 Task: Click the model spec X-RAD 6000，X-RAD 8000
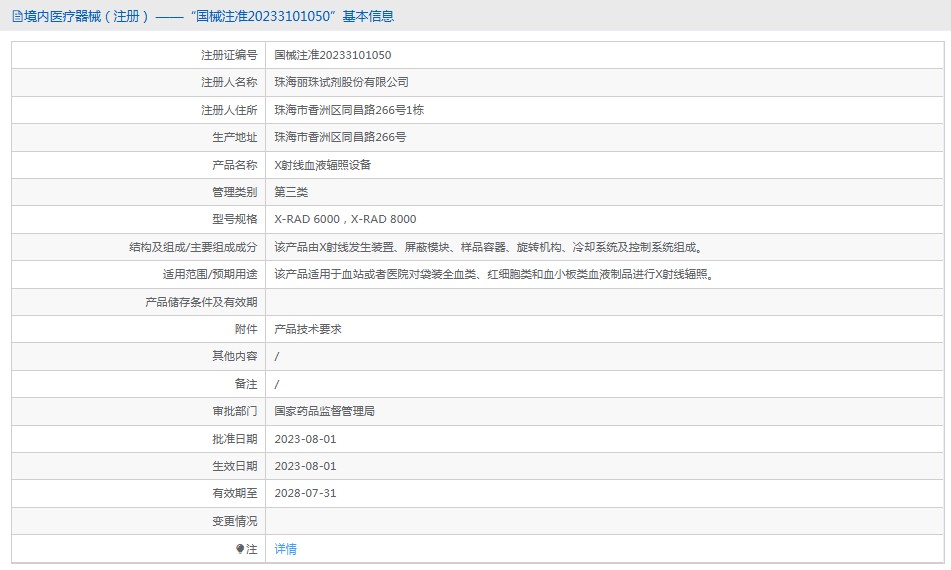345,219
